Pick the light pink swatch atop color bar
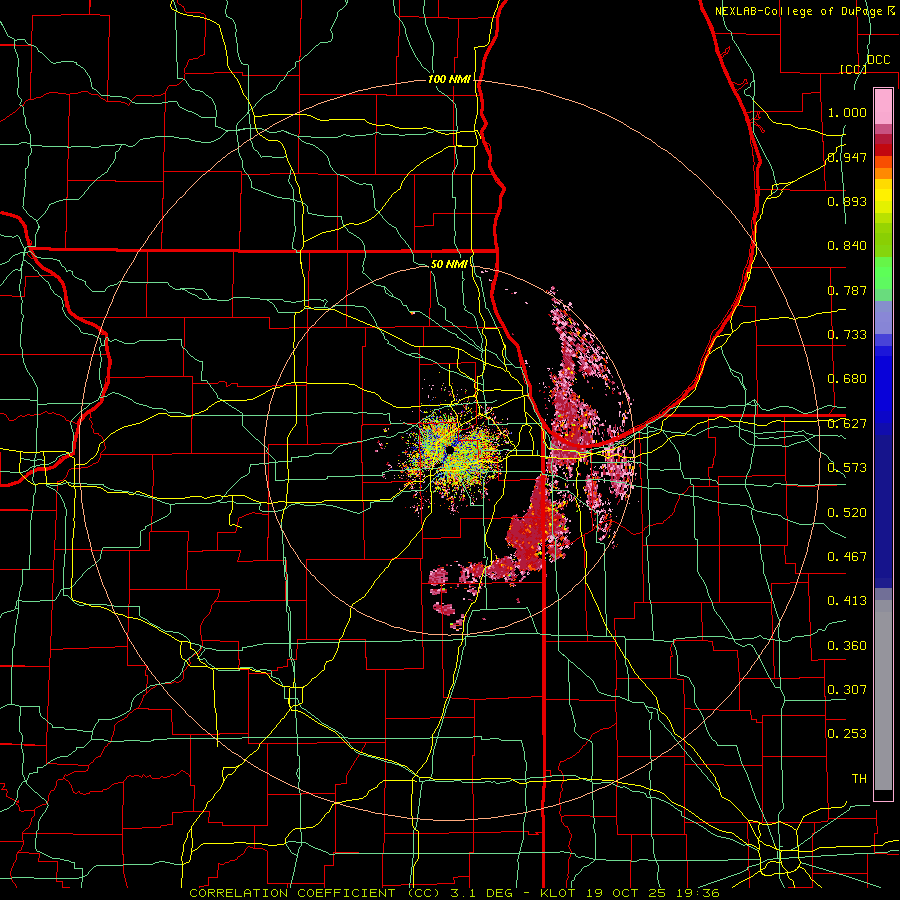The image size is (900, 900). (x=883, y=106)
